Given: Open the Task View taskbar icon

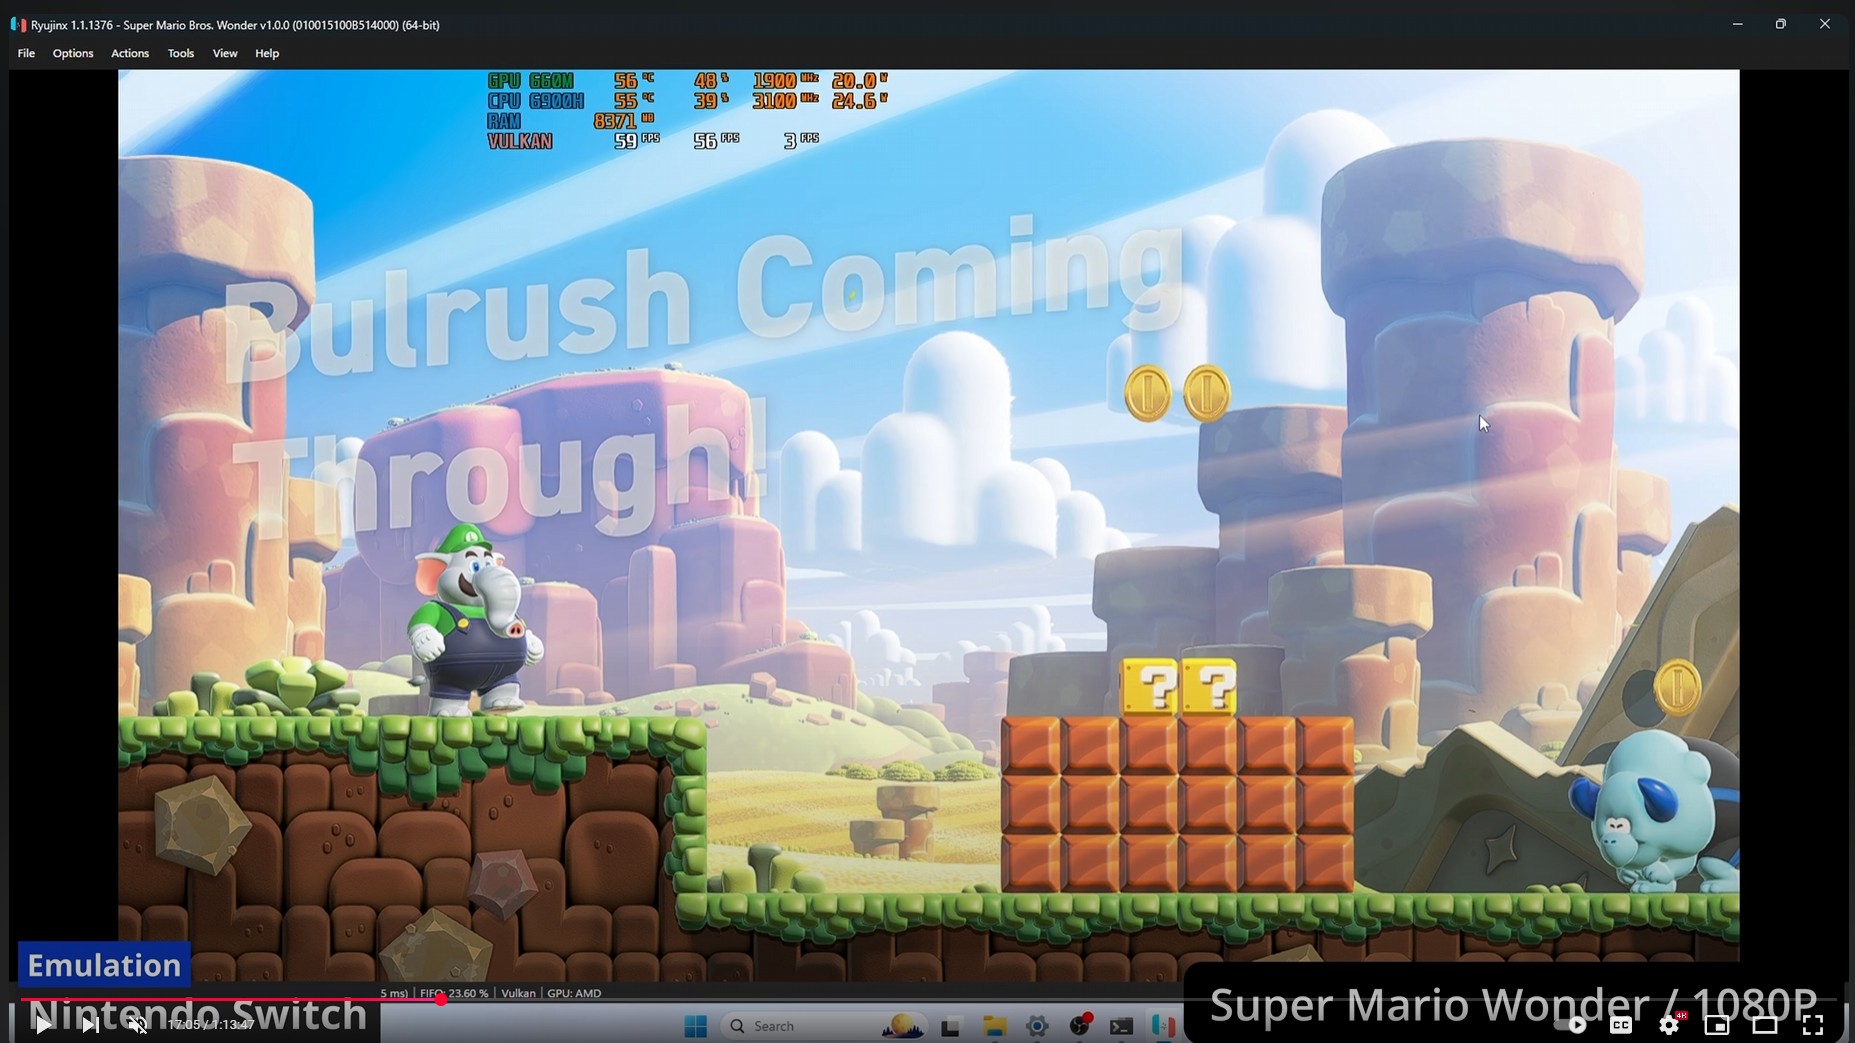Looking at the screenshot, I should point(950,1026).
